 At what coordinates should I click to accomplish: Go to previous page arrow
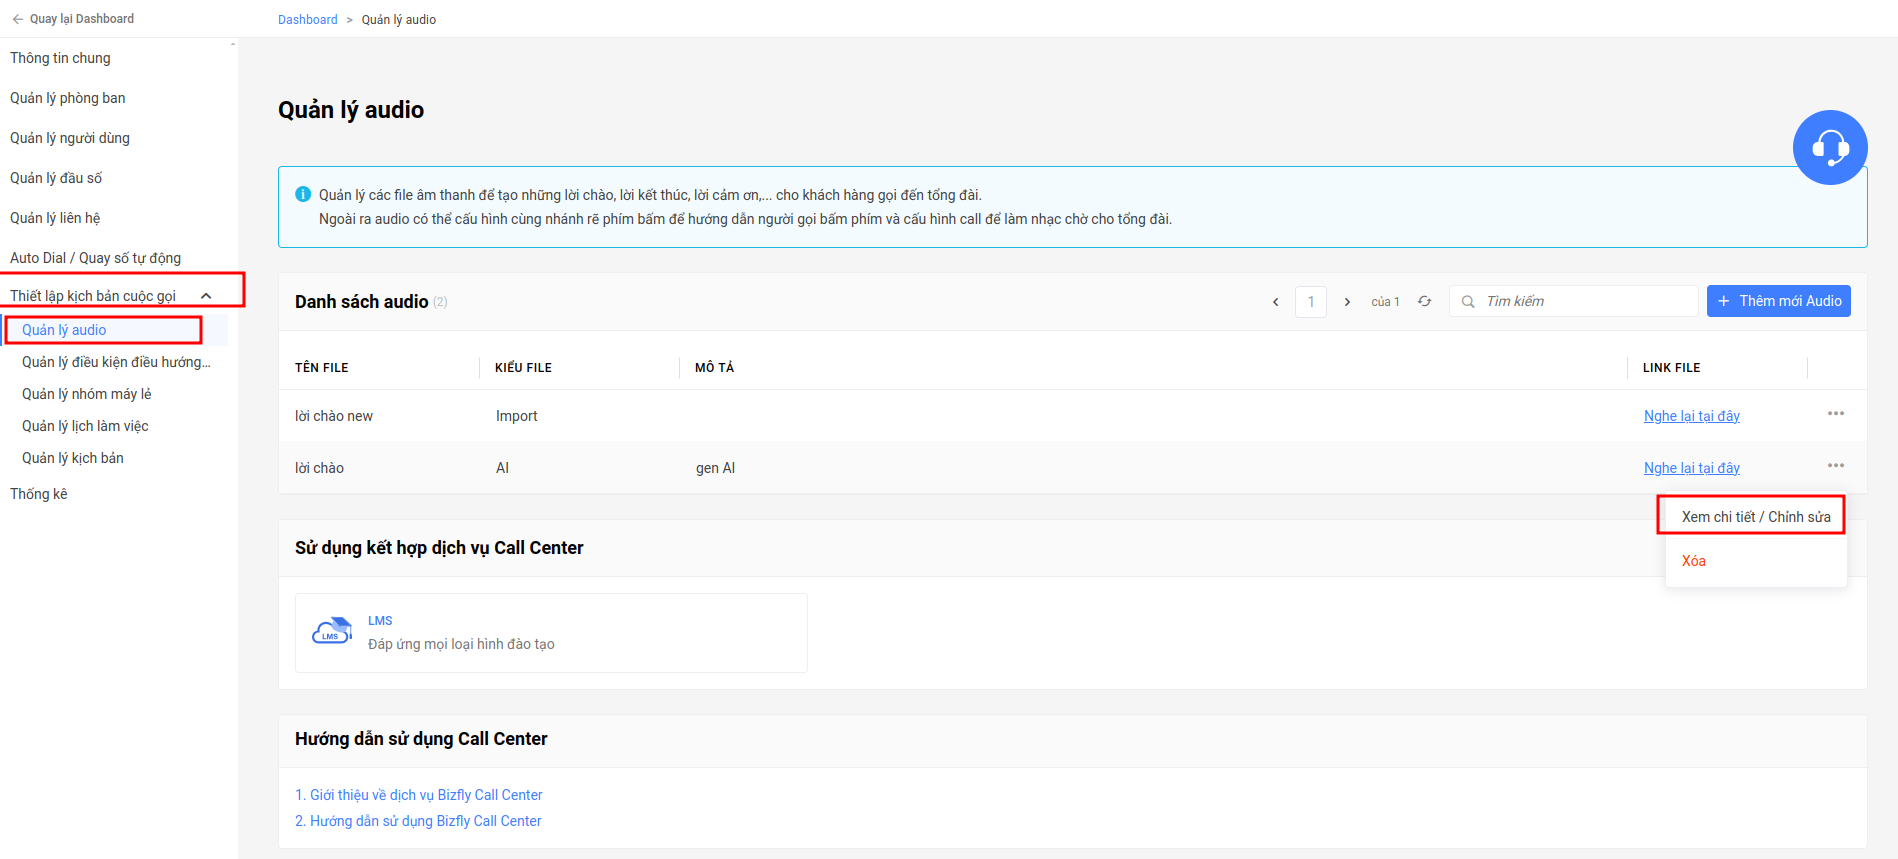pos(1275,302)
